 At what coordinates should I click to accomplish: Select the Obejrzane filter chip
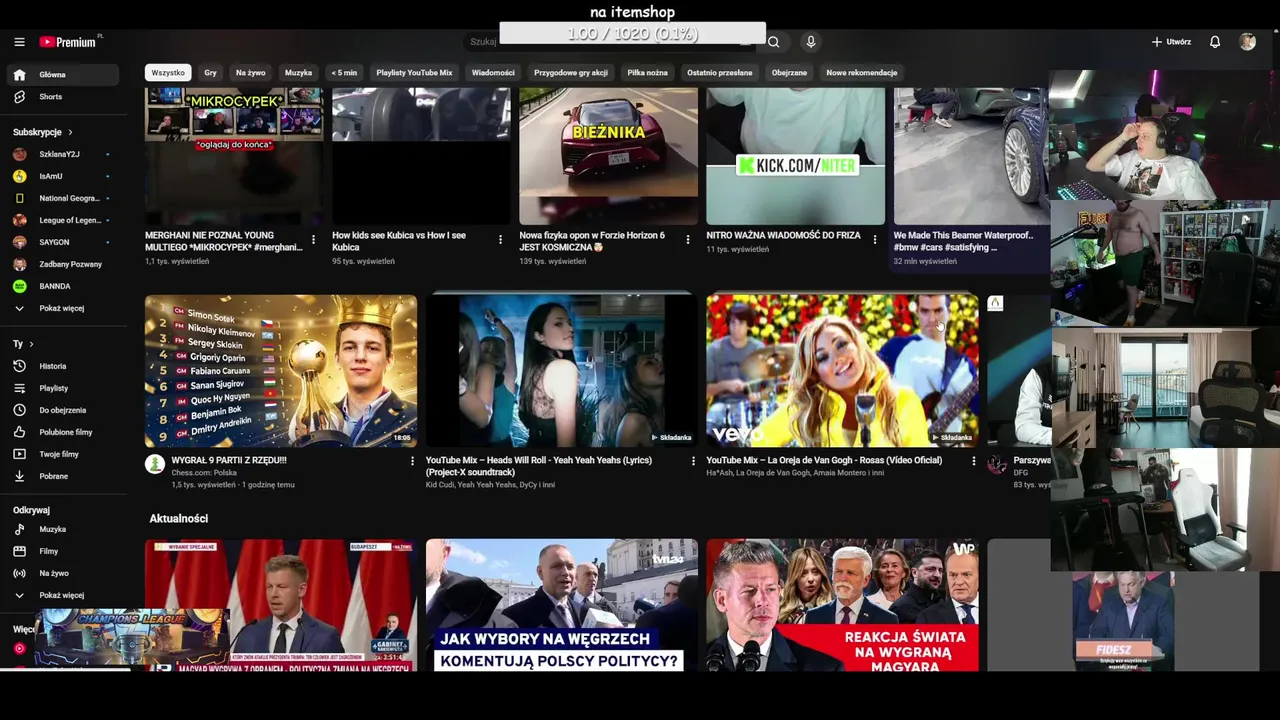tap(789, 73)
